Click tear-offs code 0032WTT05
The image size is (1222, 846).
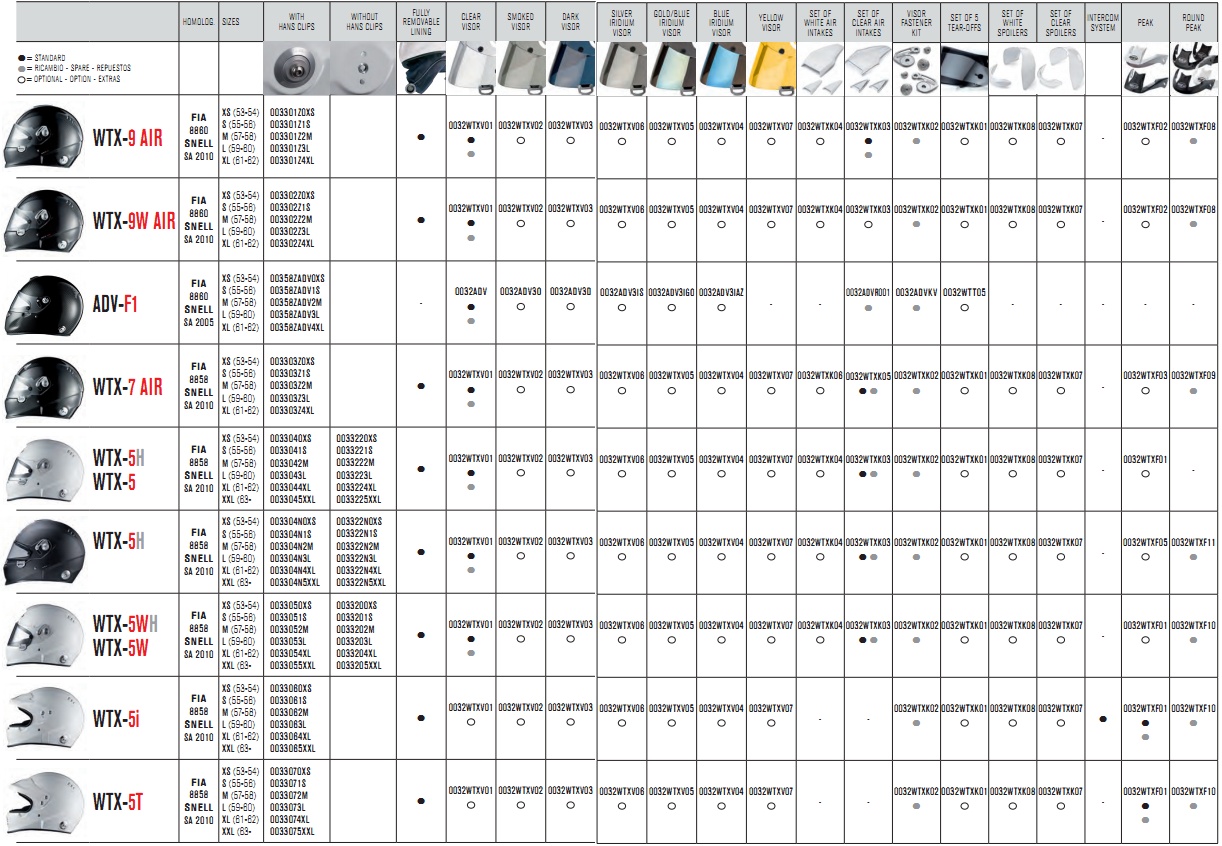[964, 292]
